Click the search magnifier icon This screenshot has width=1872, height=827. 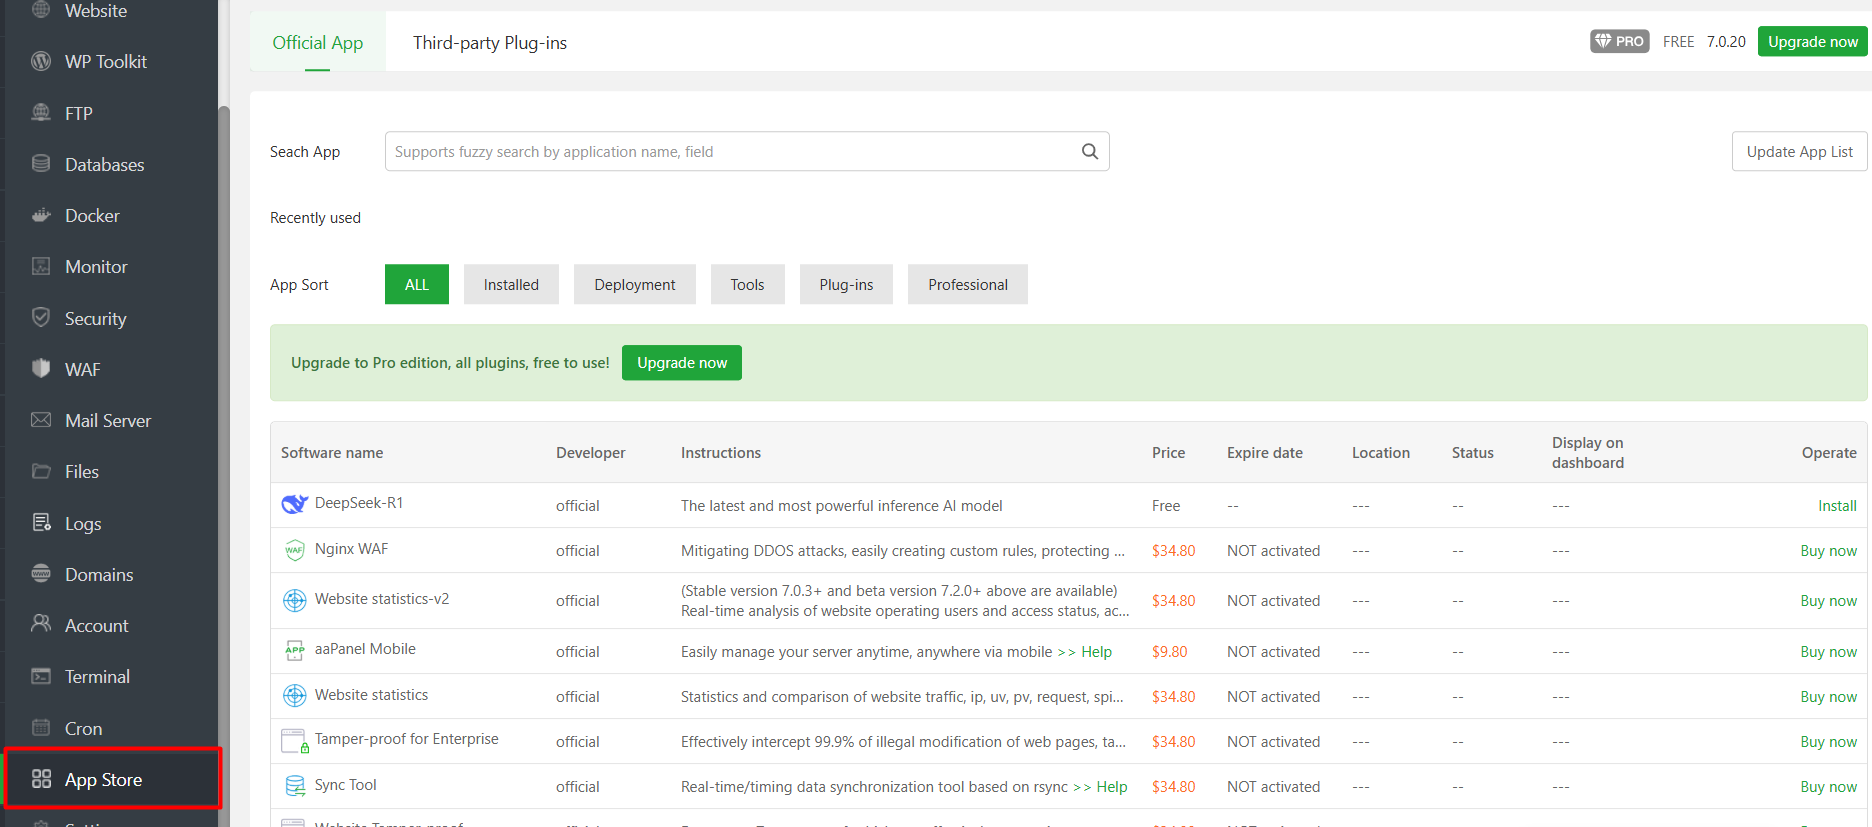coord(1090,151)
